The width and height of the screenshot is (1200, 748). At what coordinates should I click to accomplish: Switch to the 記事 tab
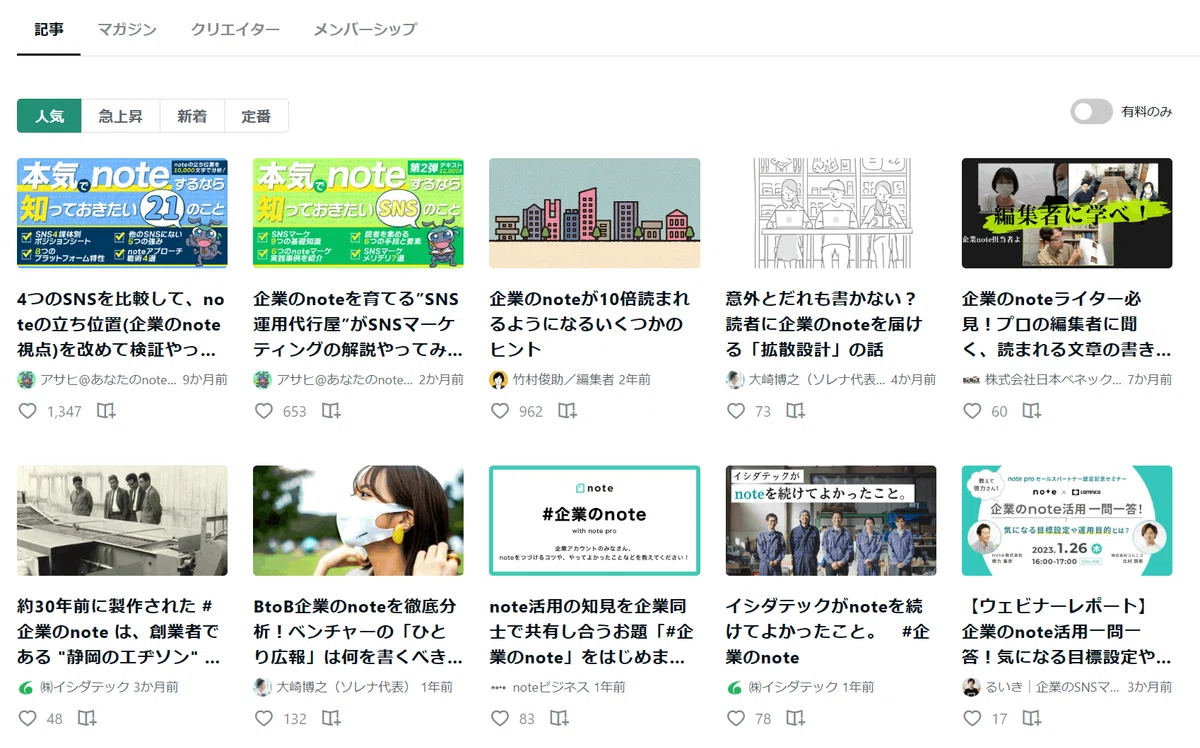click(49, 29)
